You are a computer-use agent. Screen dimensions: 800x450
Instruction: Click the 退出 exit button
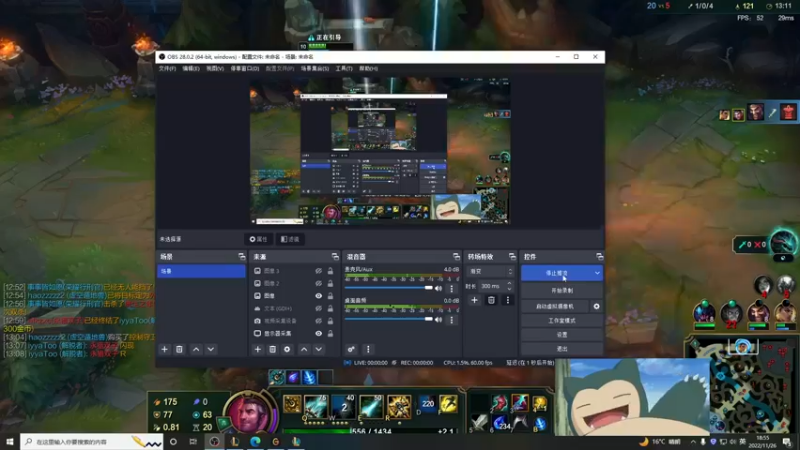562,349
